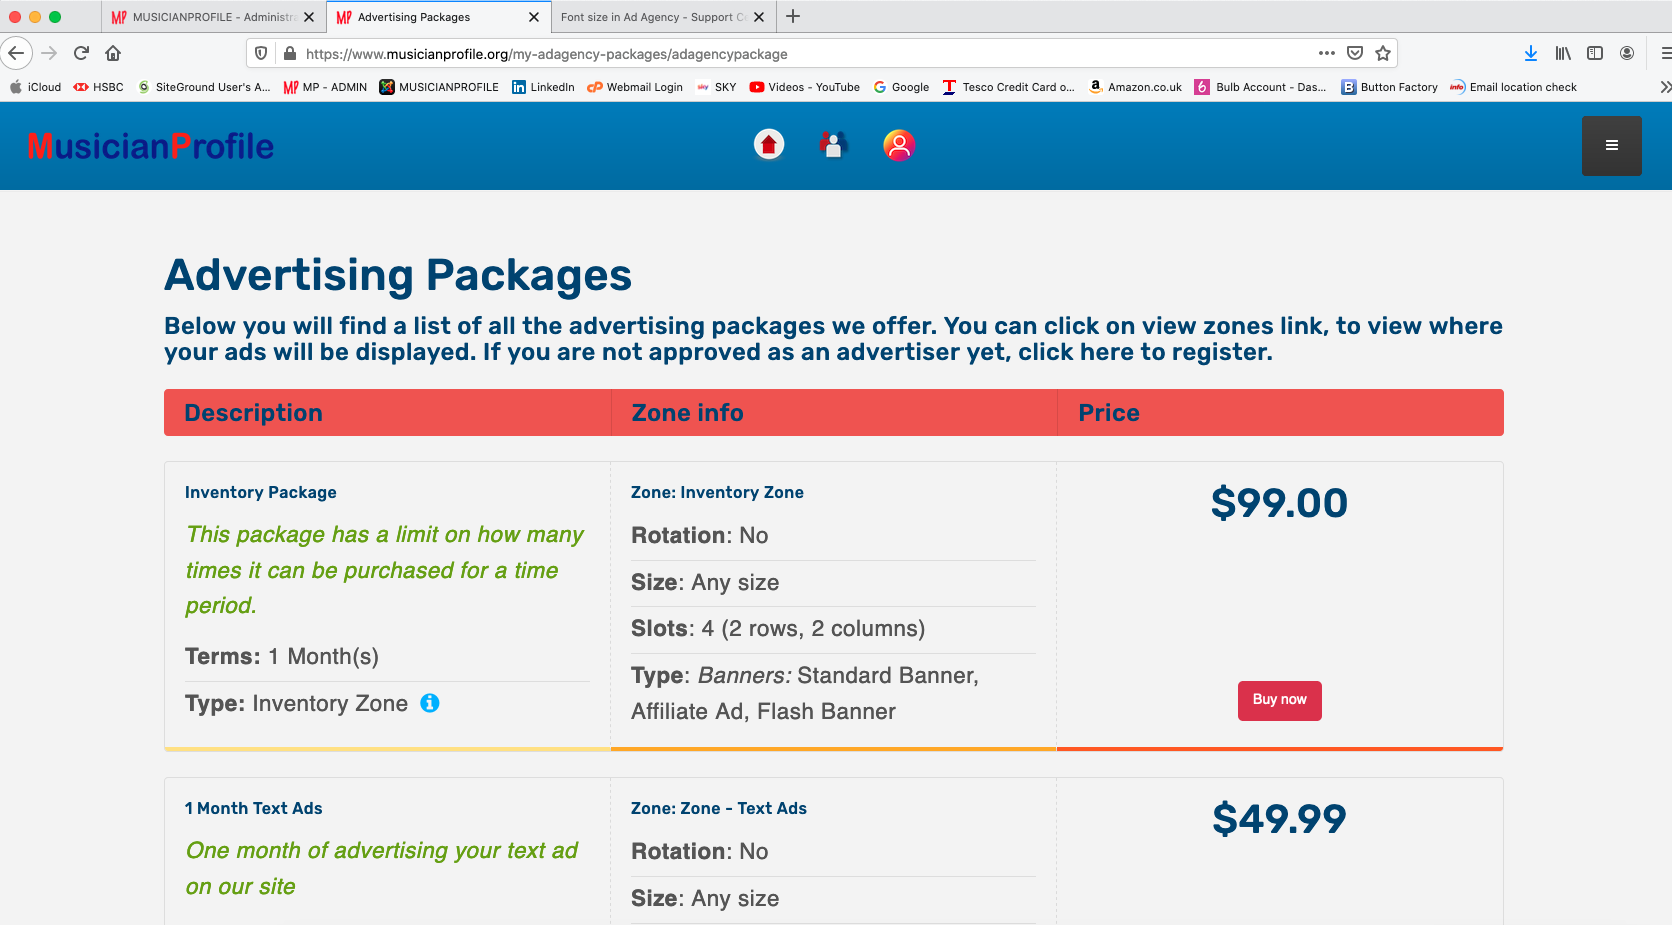
Task: Switch to MUSICIANPROFILE Administration tab
Action: [x=212, y=17]
